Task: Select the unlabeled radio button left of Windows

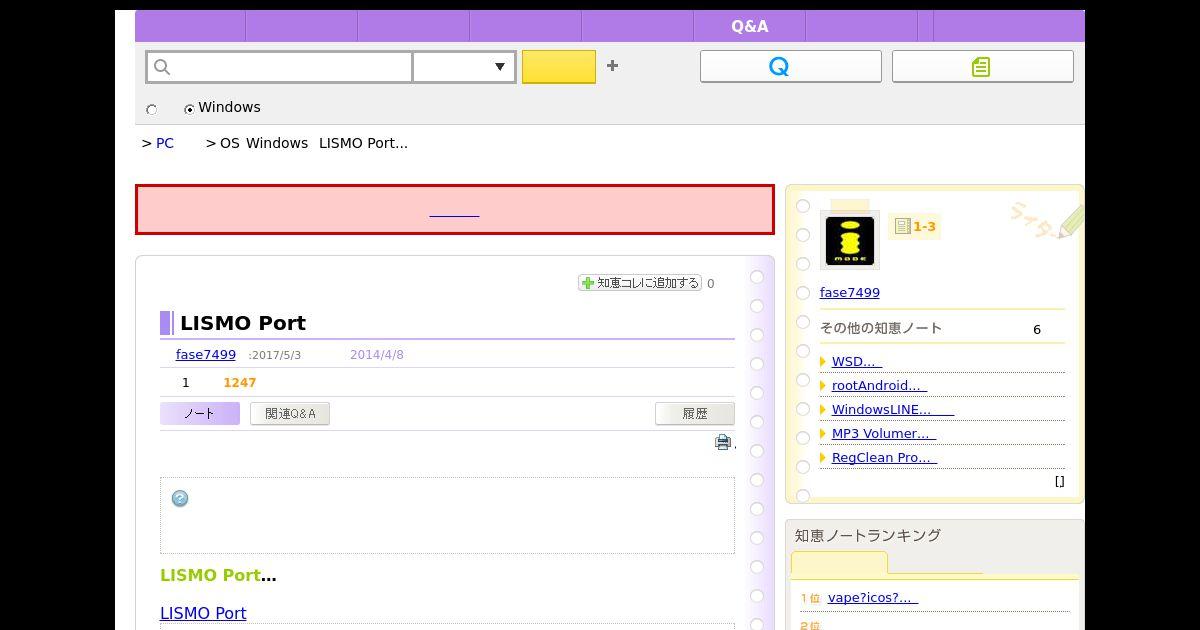Action: (152, 109)
